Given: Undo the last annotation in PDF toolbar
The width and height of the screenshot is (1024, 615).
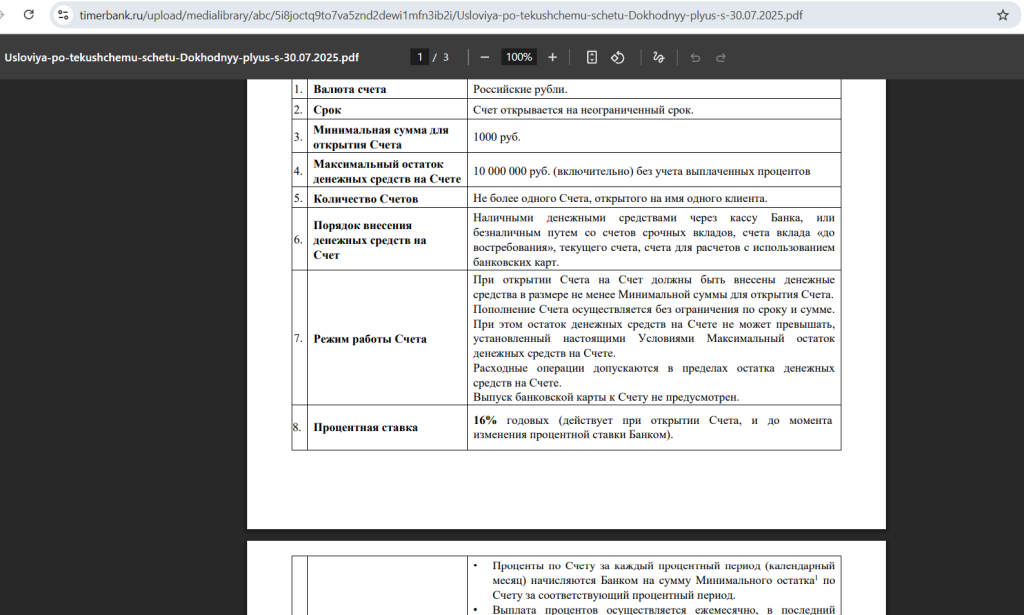Looking at the screenshot, I should pos(695,57).
